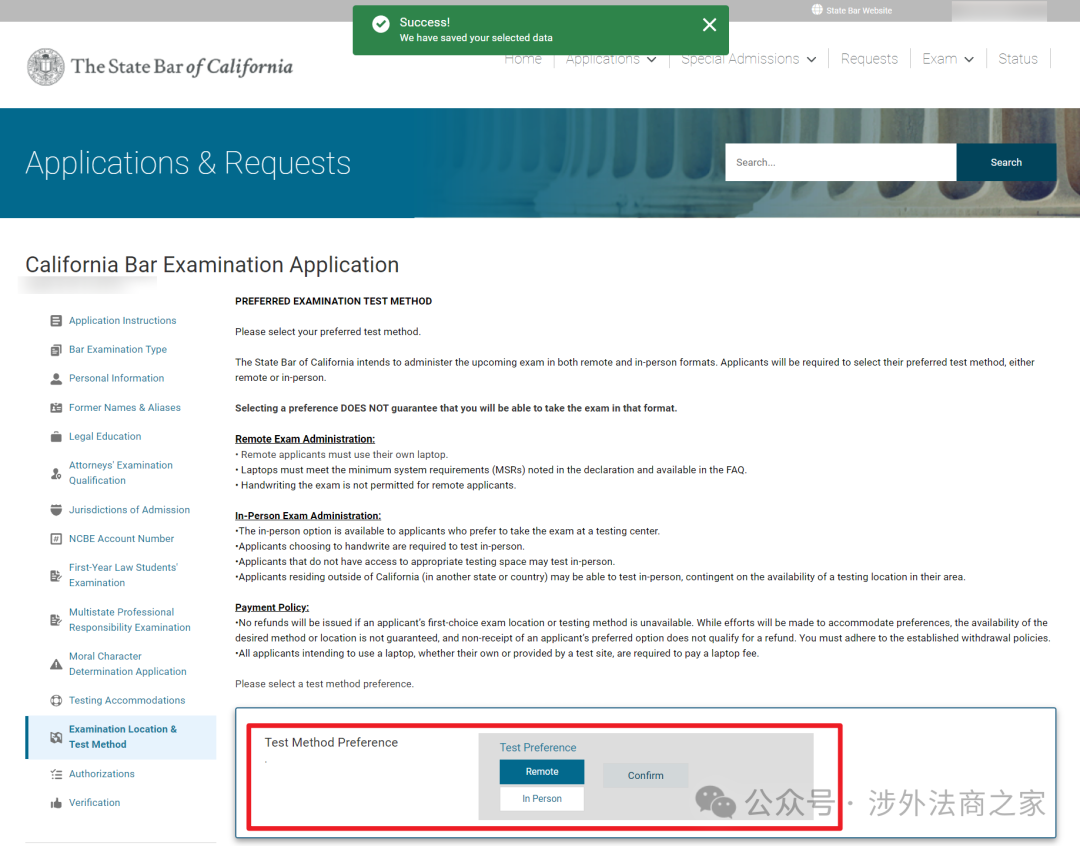Image resolution: width=1080 pixels, height=846 pixels.
Task: Click the 'Applications & Requests' banner title
Action: tap(188, 163)
